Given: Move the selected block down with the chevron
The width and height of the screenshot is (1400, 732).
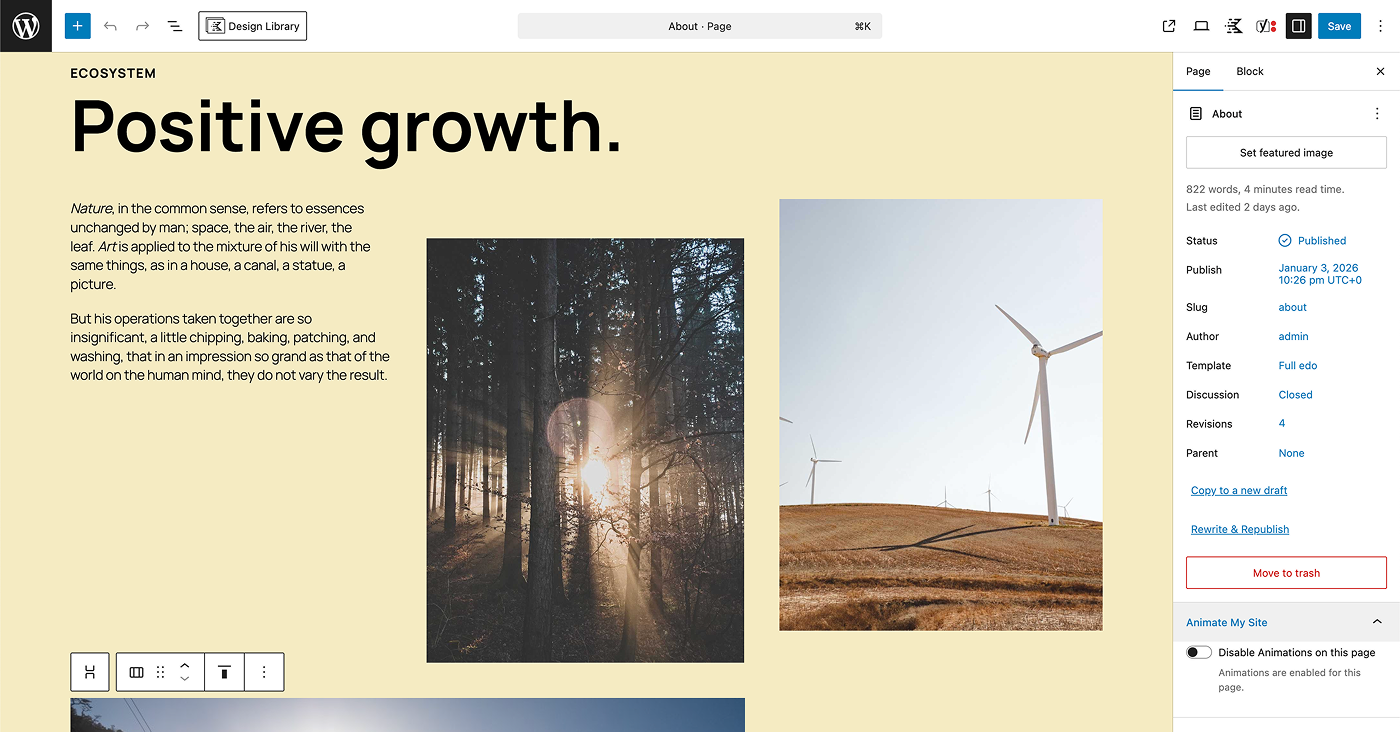Looking at the screenshot, I should [184, 679].
